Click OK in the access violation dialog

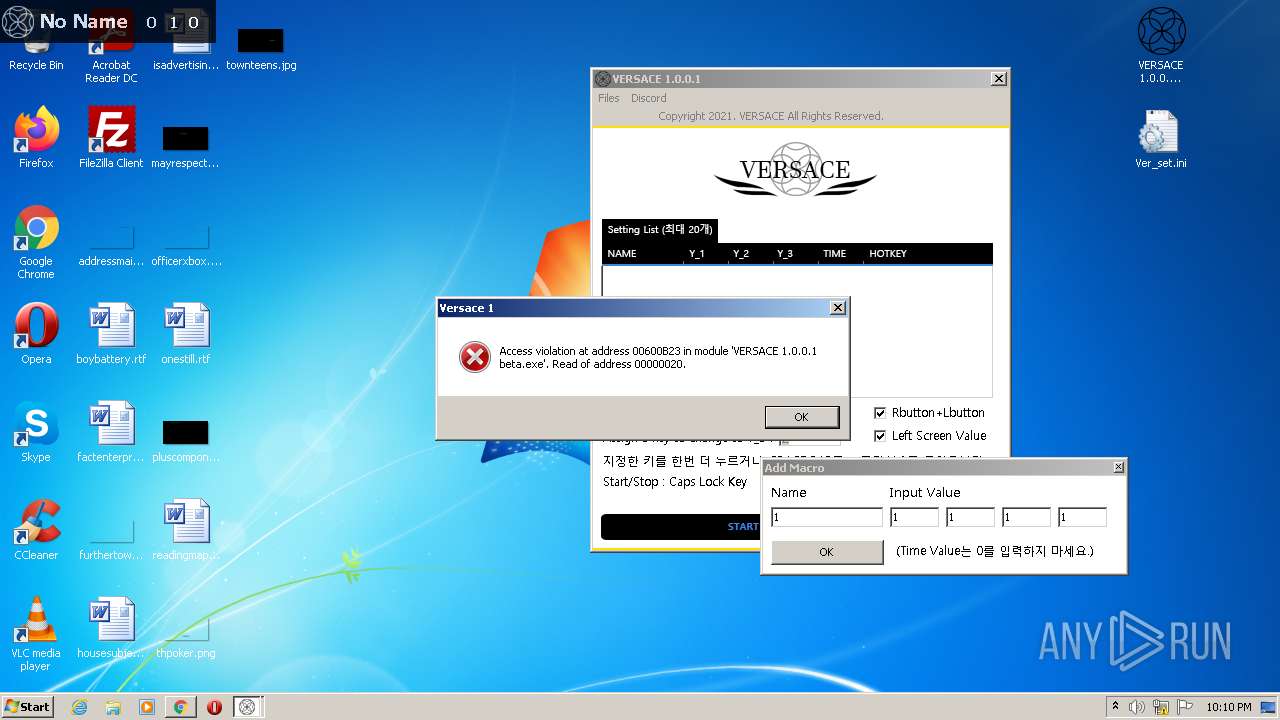(801, 417)
